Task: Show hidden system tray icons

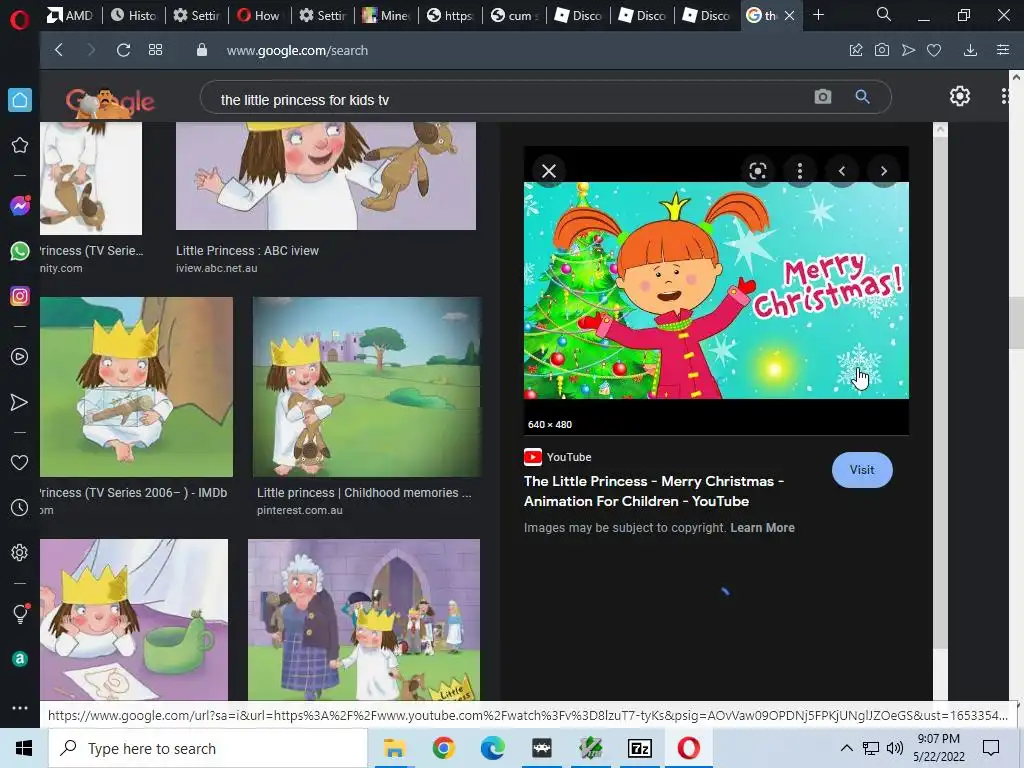Action: pos(846,748)
